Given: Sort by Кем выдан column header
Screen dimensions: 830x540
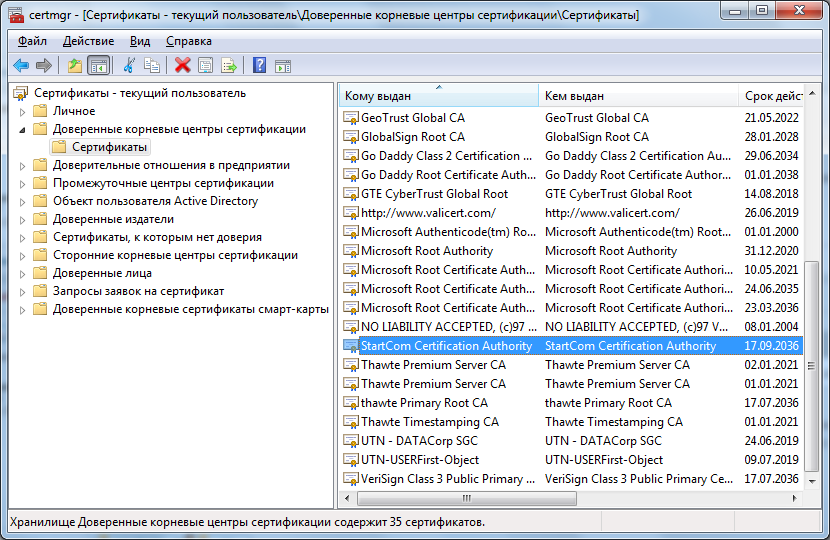Looking at the screenshot, I should (574, 96).
